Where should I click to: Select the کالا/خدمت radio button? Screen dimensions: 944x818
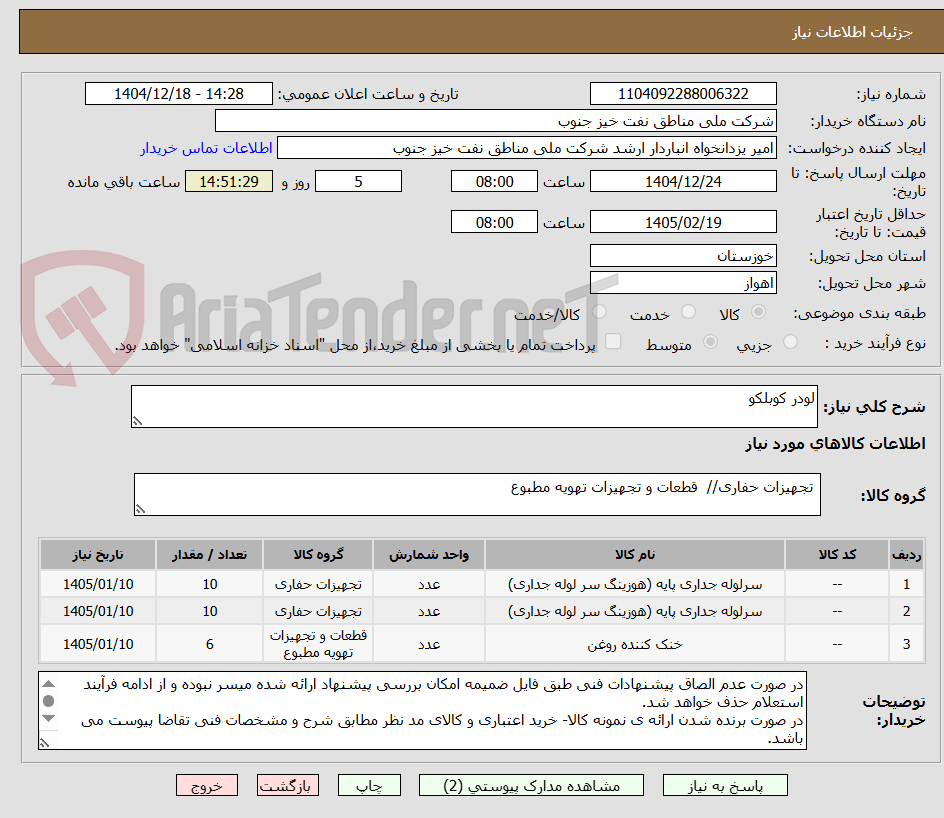599,312
